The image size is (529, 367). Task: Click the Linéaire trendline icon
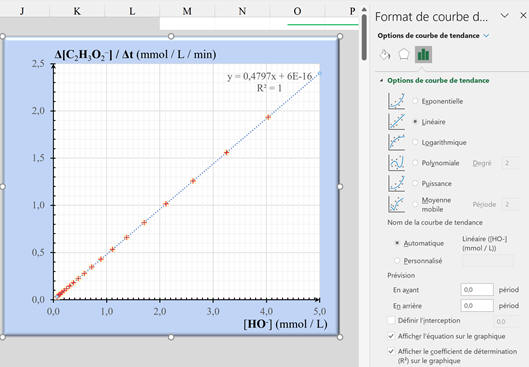(x=396, y=121)
